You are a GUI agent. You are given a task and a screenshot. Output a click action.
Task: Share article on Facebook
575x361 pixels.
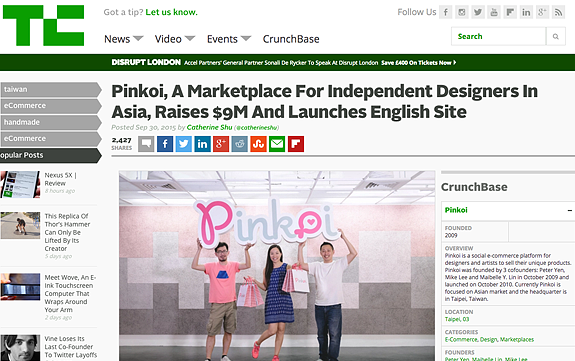pos(165,144)
